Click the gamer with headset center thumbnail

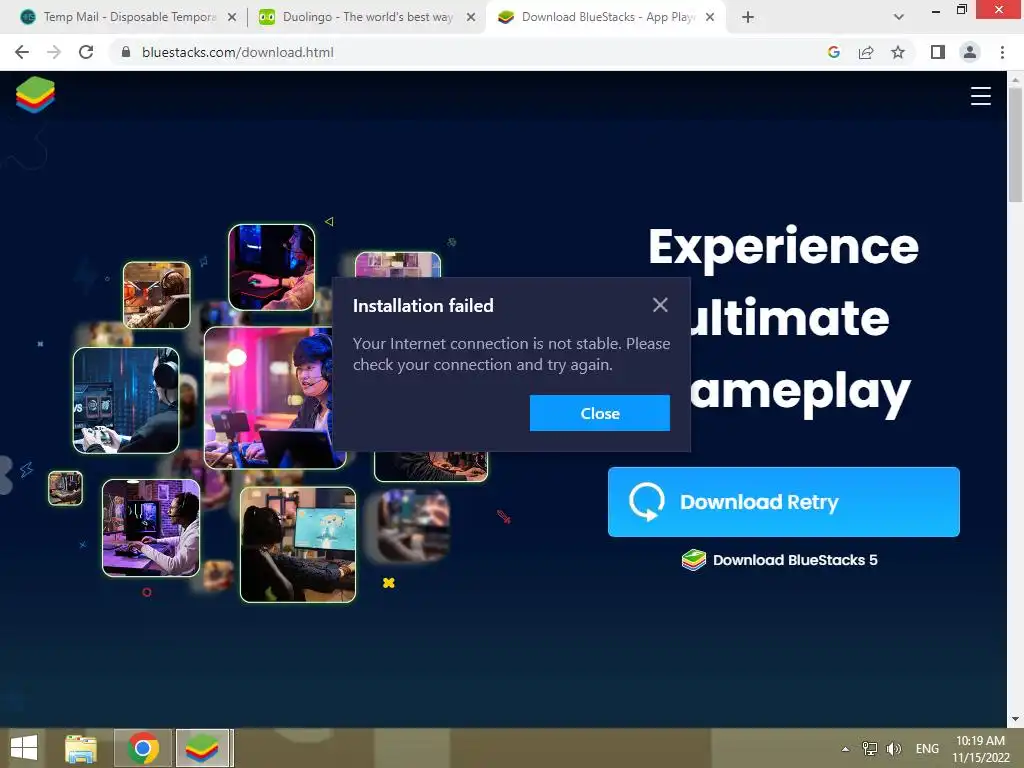pos(274,397)
